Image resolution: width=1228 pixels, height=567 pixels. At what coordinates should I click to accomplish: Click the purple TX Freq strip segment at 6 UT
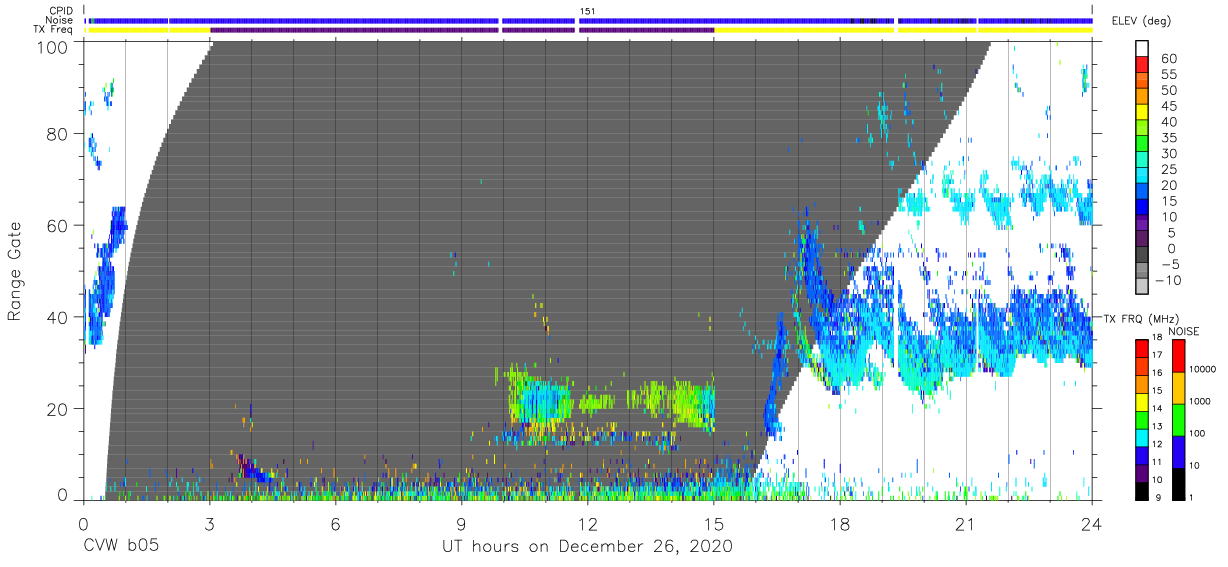coord(335,30)
